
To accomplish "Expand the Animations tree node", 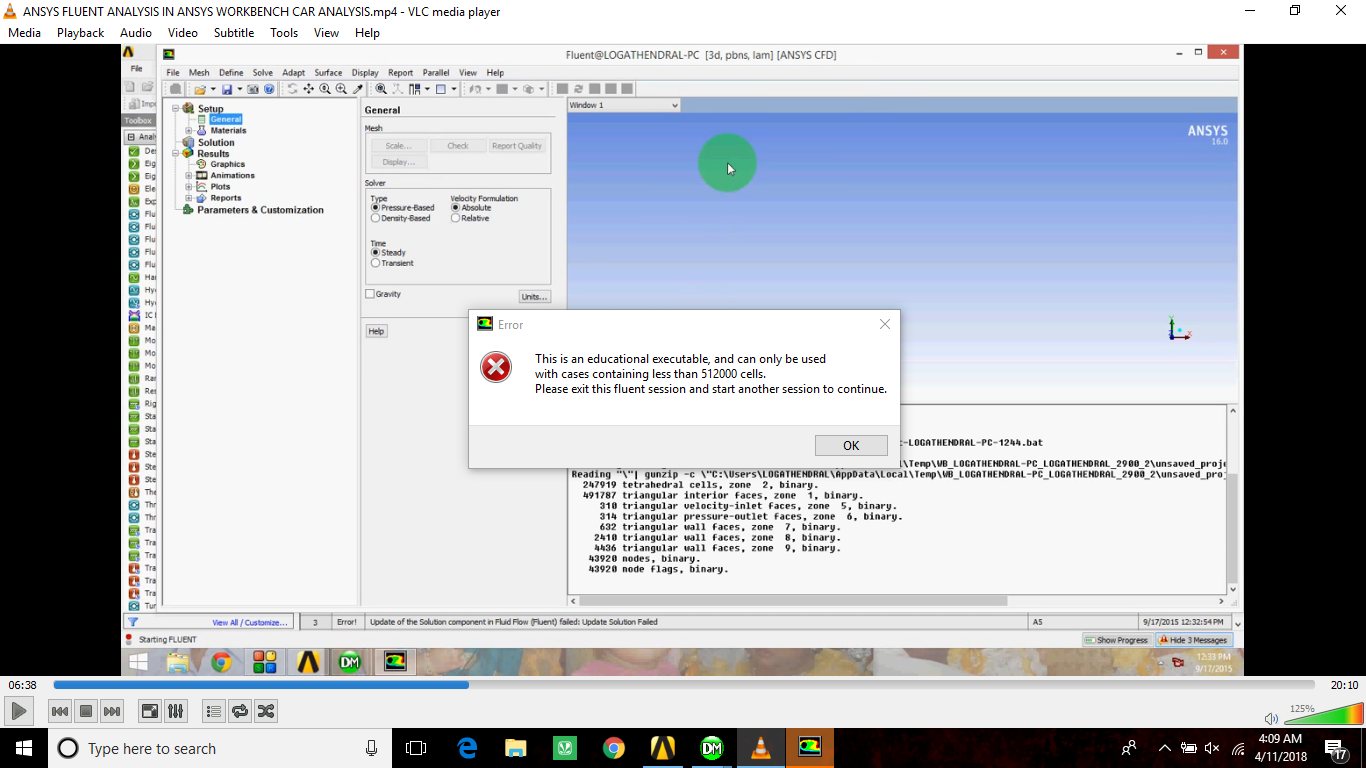I will tap(188, 175).
